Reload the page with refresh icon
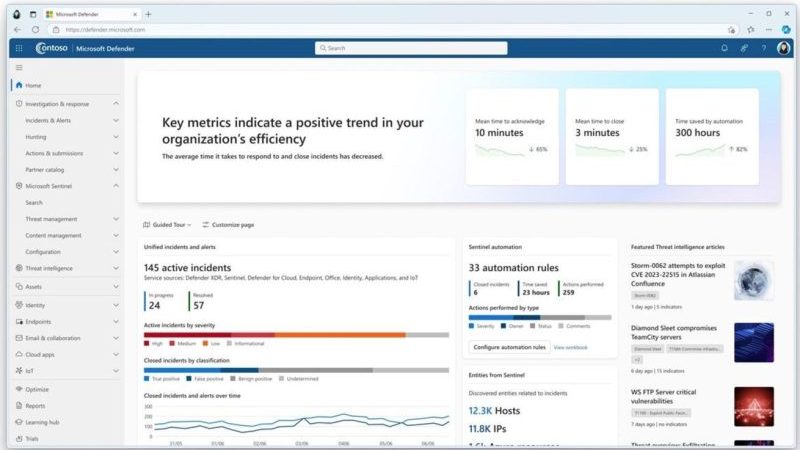The height and width of the screenshot is (450, 800). click(35, 30)
